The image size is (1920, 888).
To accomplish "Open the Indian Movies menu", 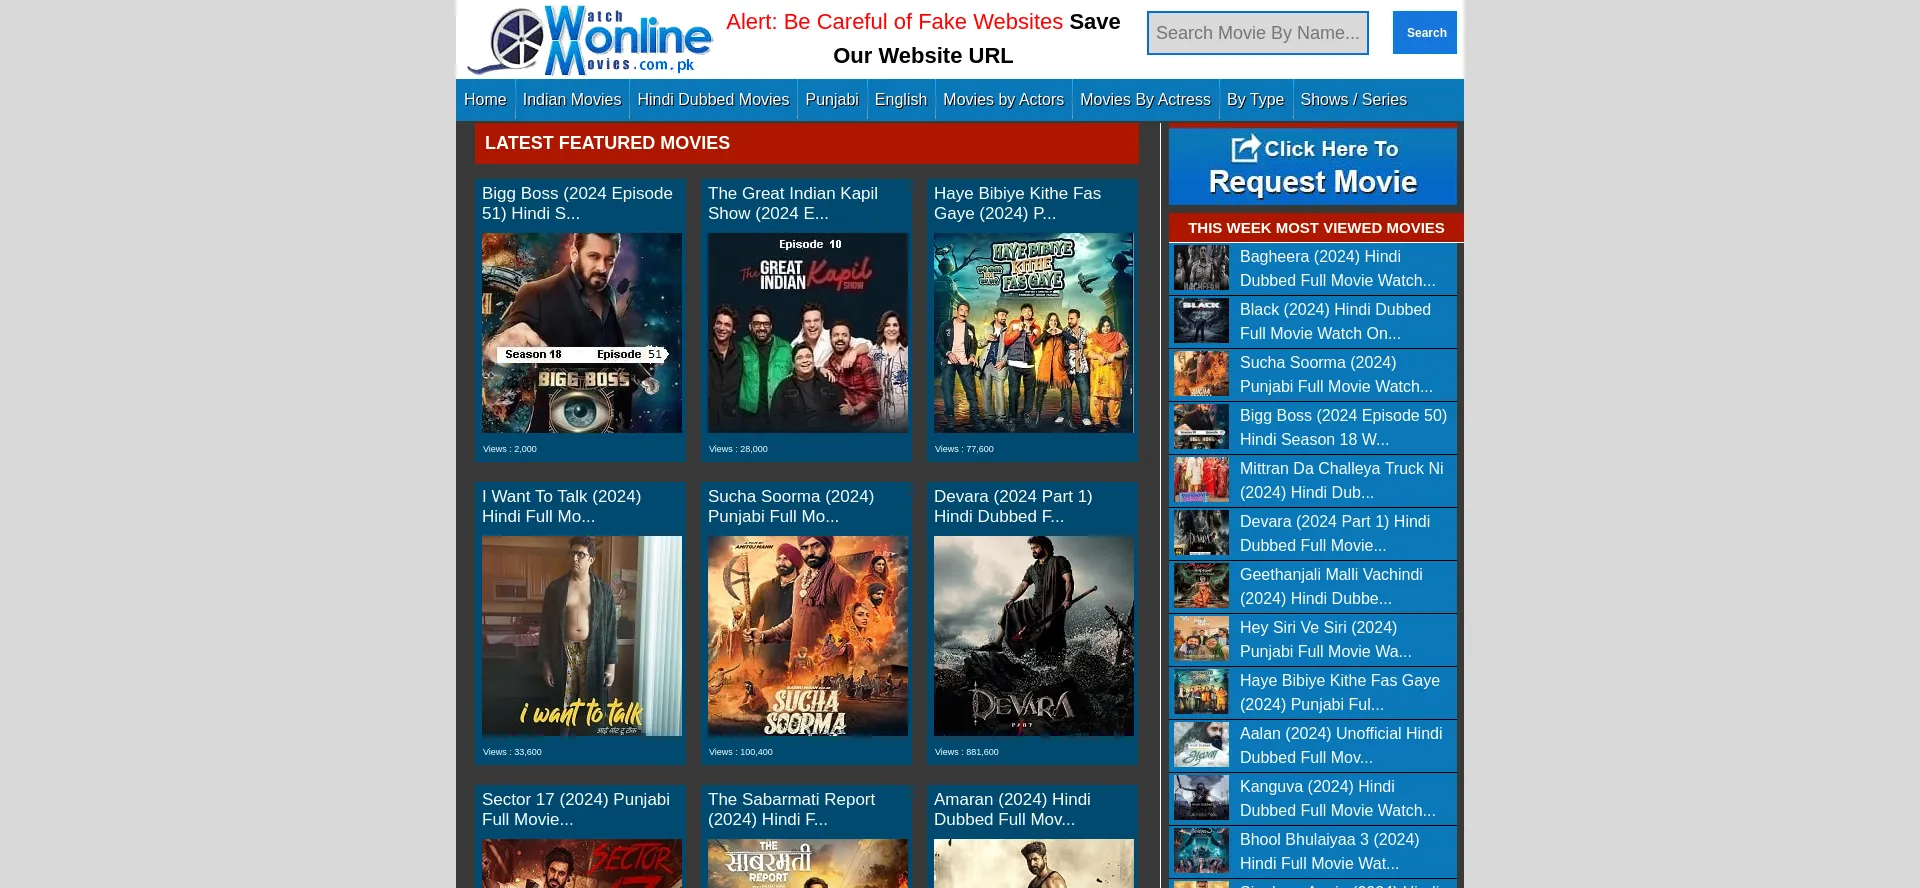I will point(572,100).
